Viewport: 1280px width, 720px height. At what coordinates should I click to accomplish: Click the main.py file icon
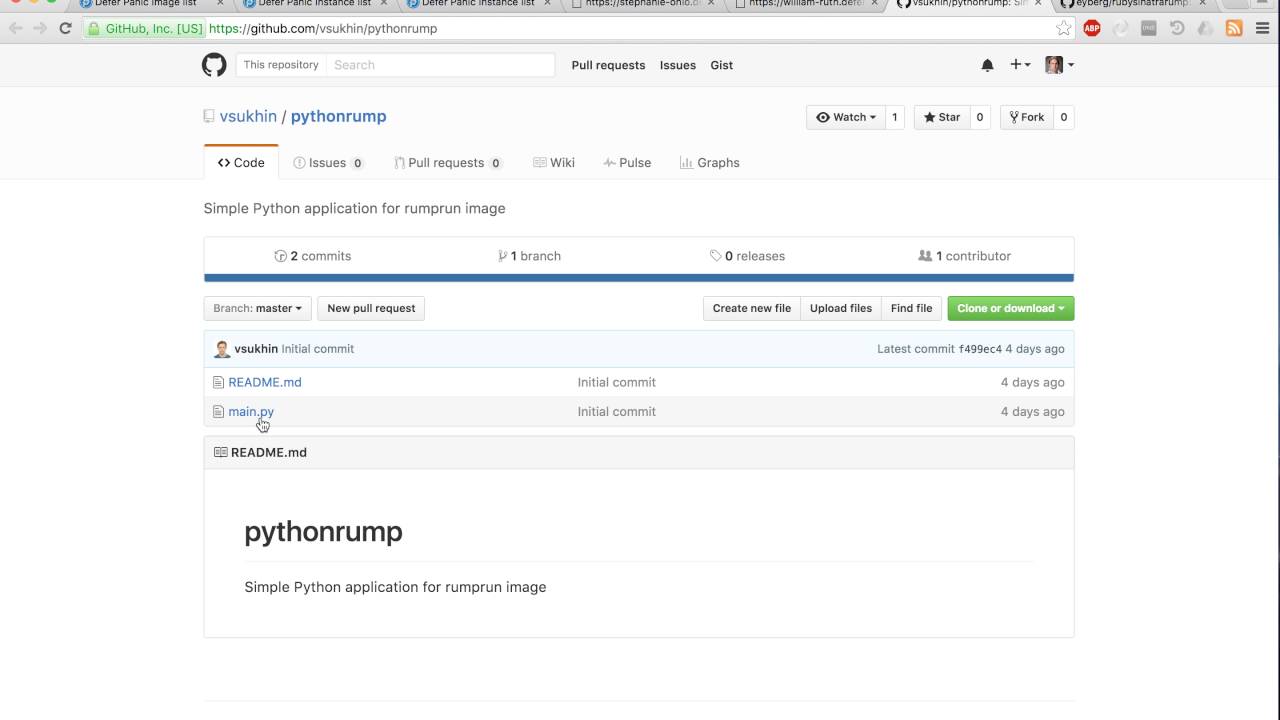(218, 411)
